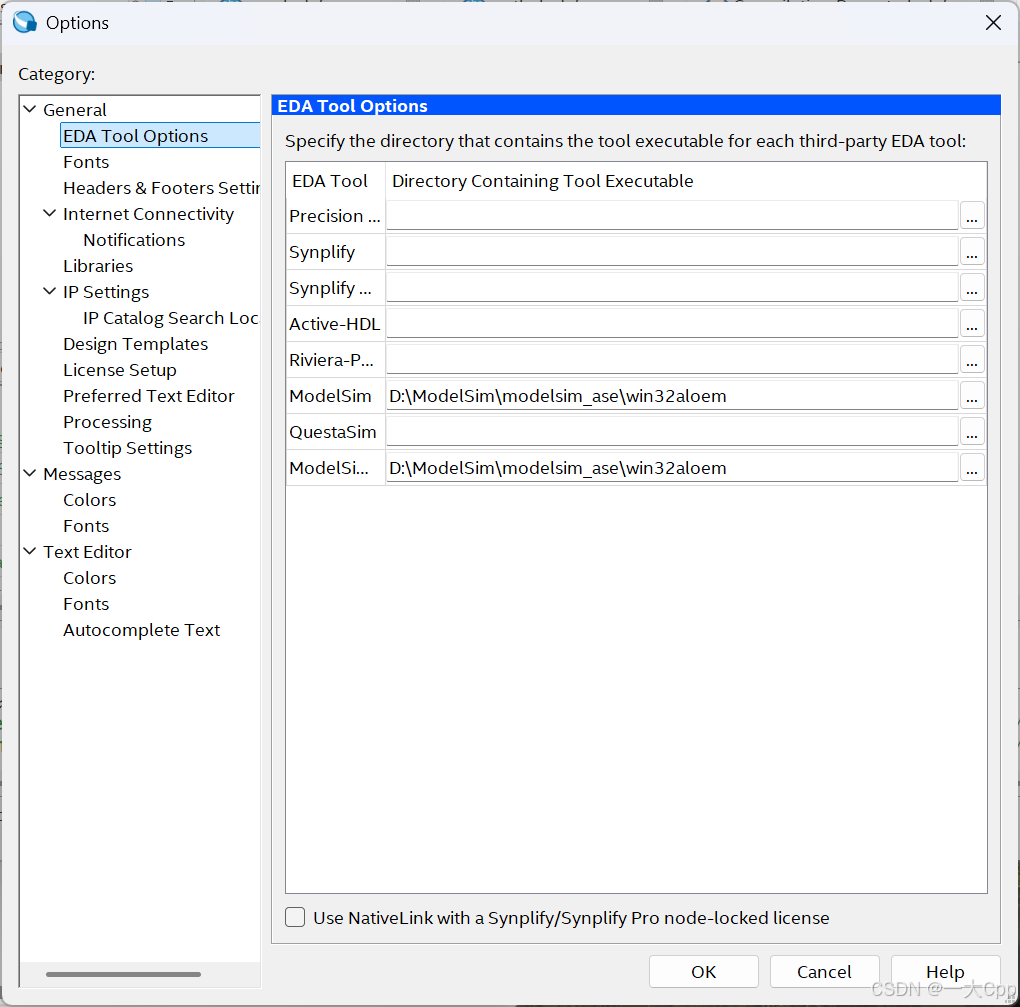Collapse the General category
Image resolution: width=1020 pixels, height=1007 pixels.
point(30,109)
